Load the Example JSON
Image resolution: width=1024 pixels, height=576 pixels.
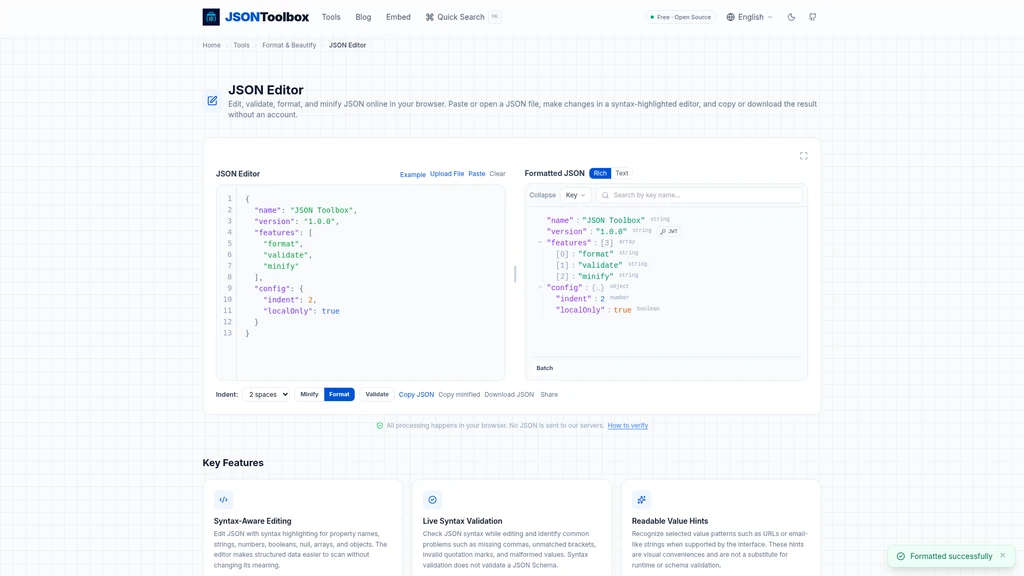413,174
